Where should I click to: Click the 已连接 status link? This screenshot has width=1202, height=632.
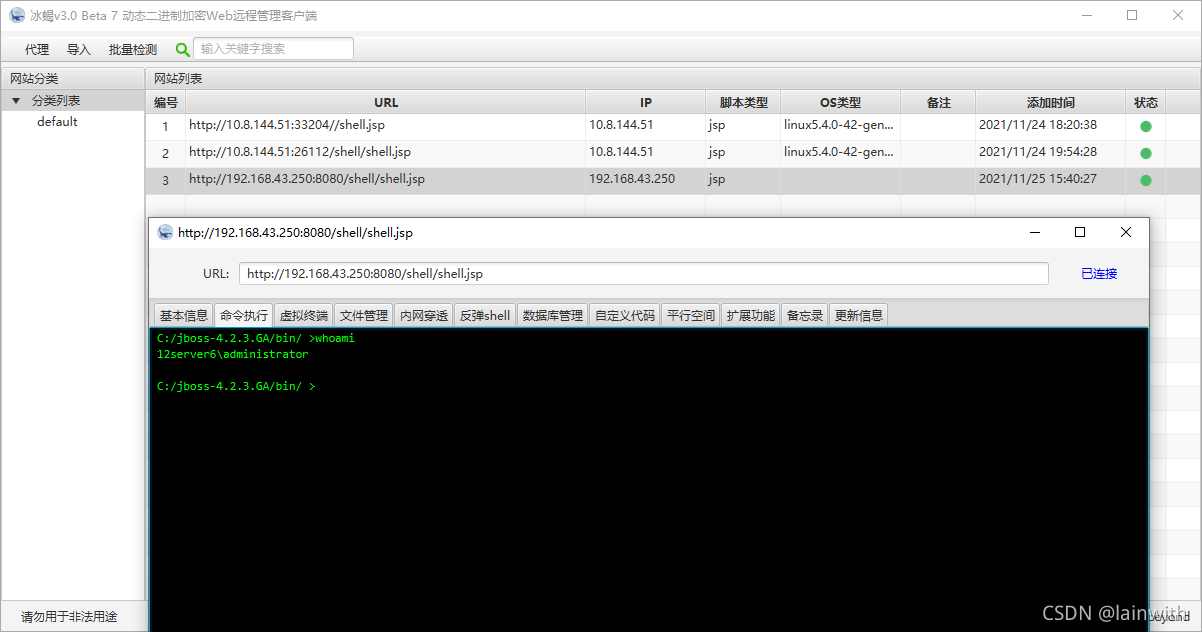[1099, 273]
